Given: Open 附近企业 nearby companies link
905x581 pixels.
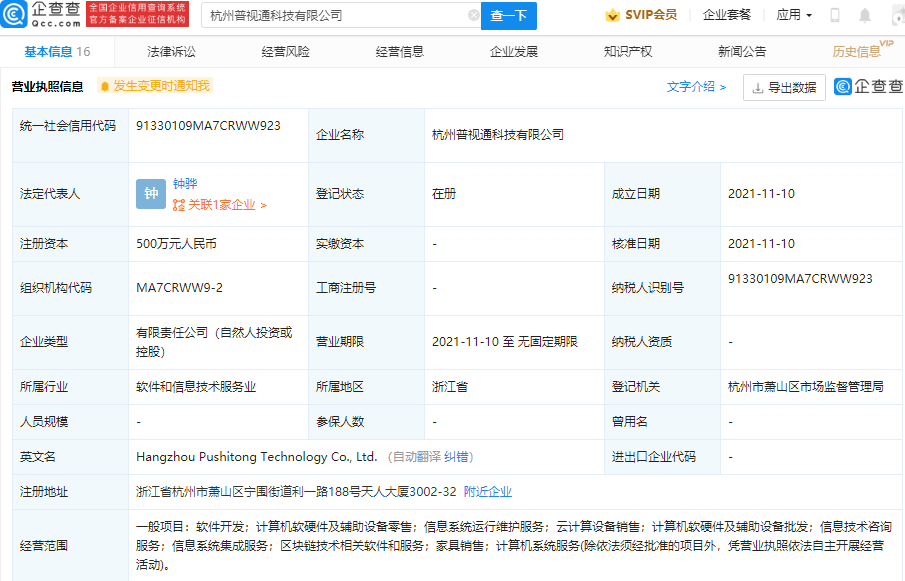Looking at the screenshot, I should 488,491.
